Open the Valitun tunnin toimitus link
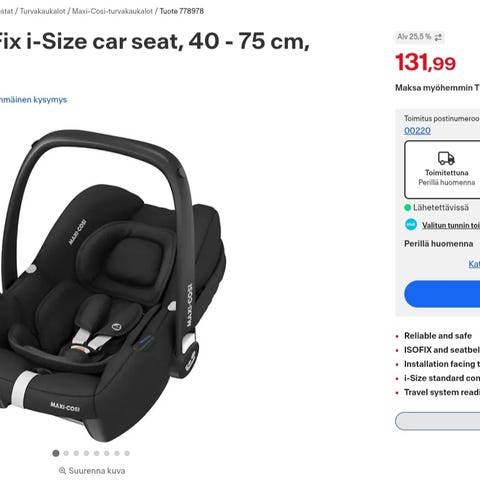The image size is (480, 480). click(x=451, y=225)
